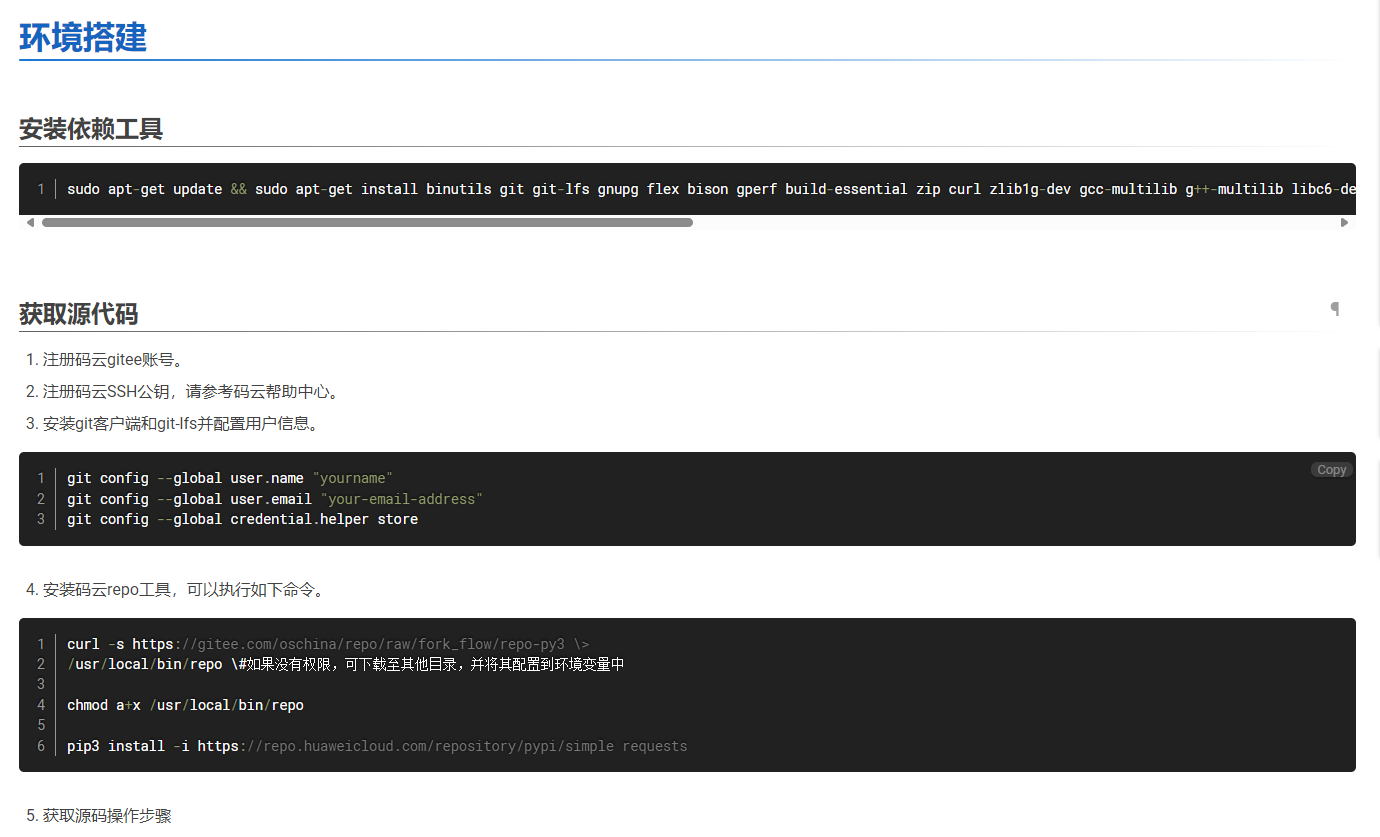Viewport: 1380px width, 837px height.
Task: Click list item 3 about installing git client
Action: [x=180, y=424]
